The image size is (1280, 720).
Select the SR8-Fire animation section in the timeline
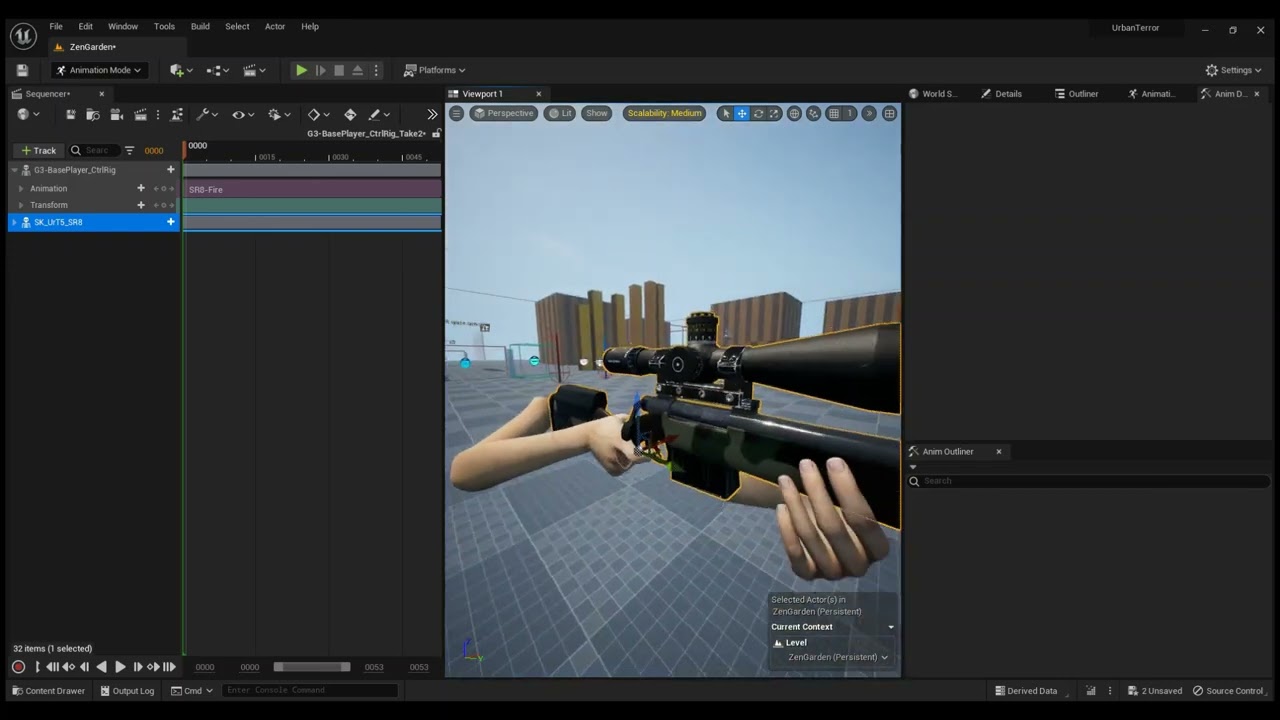[x=312, y=189]
